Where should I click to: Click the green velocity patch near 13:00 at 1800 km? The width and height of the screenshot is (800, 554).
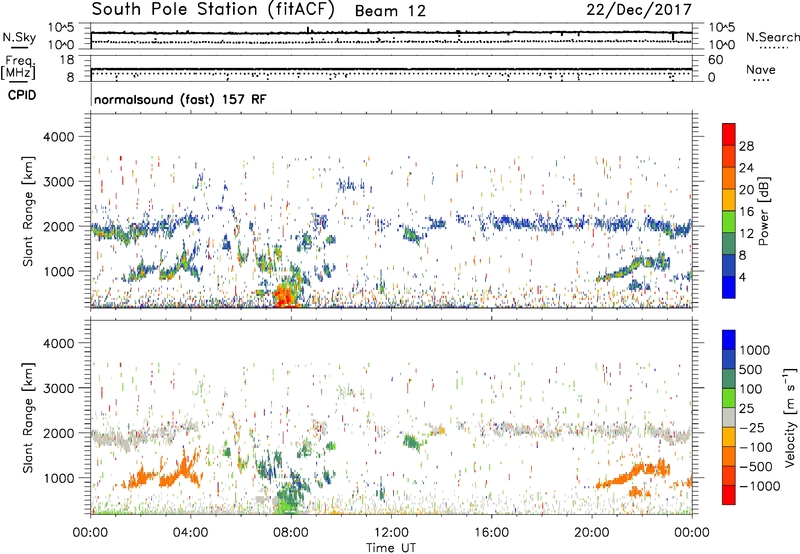pos(411,441)
